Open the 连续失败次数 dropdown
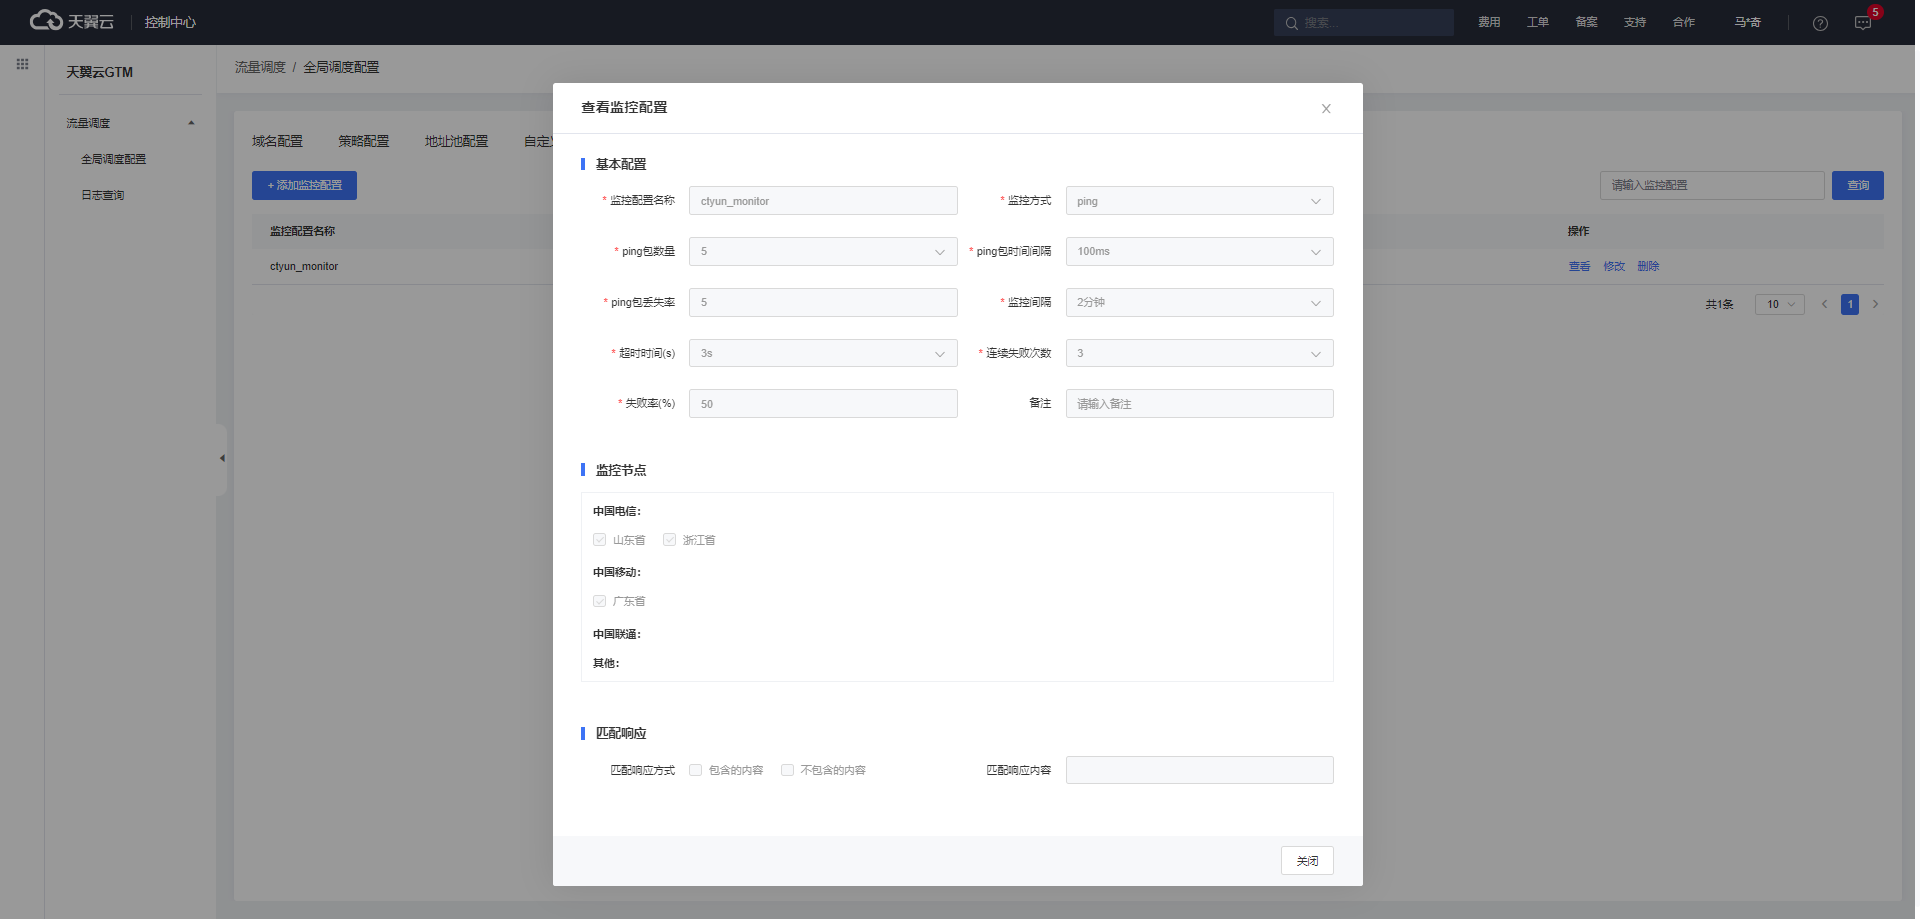Image resolution: width=1920 pixels, height=919 pixels. tap(1199, 353)
